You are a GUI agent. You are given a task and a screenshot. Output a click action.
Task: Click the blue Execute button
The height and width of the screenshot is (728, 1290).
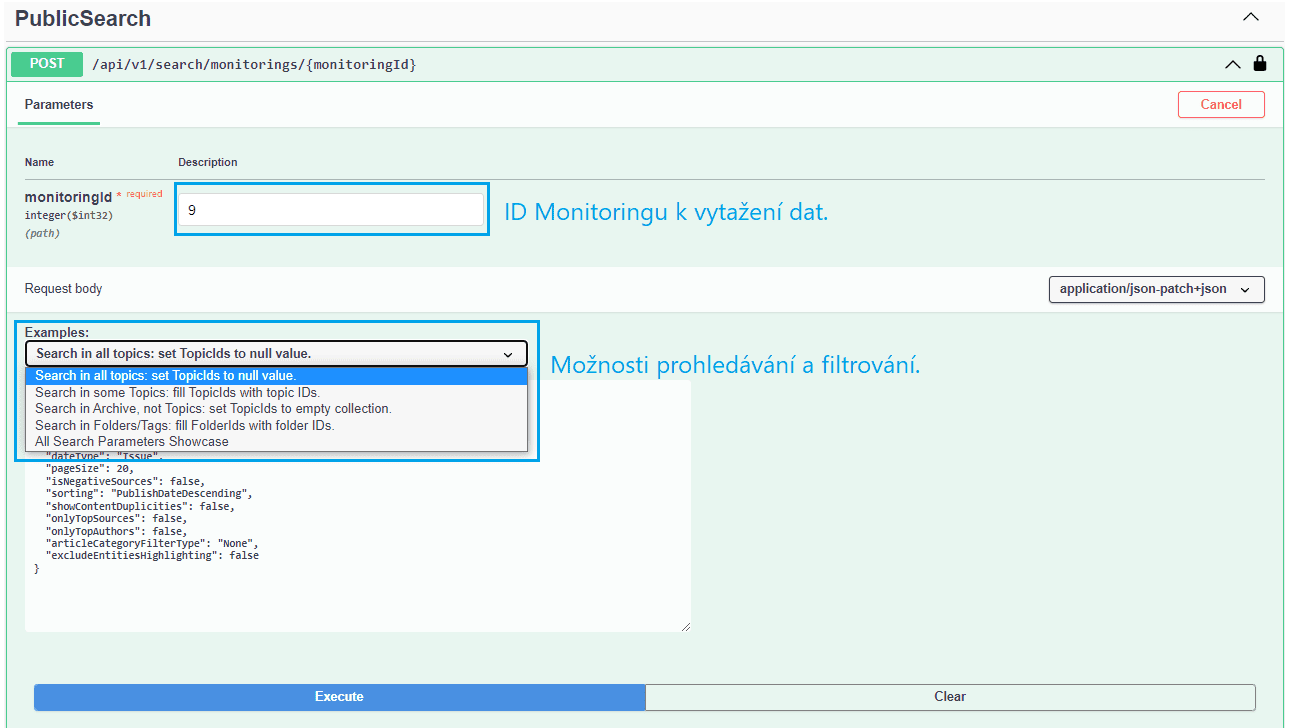339,696
